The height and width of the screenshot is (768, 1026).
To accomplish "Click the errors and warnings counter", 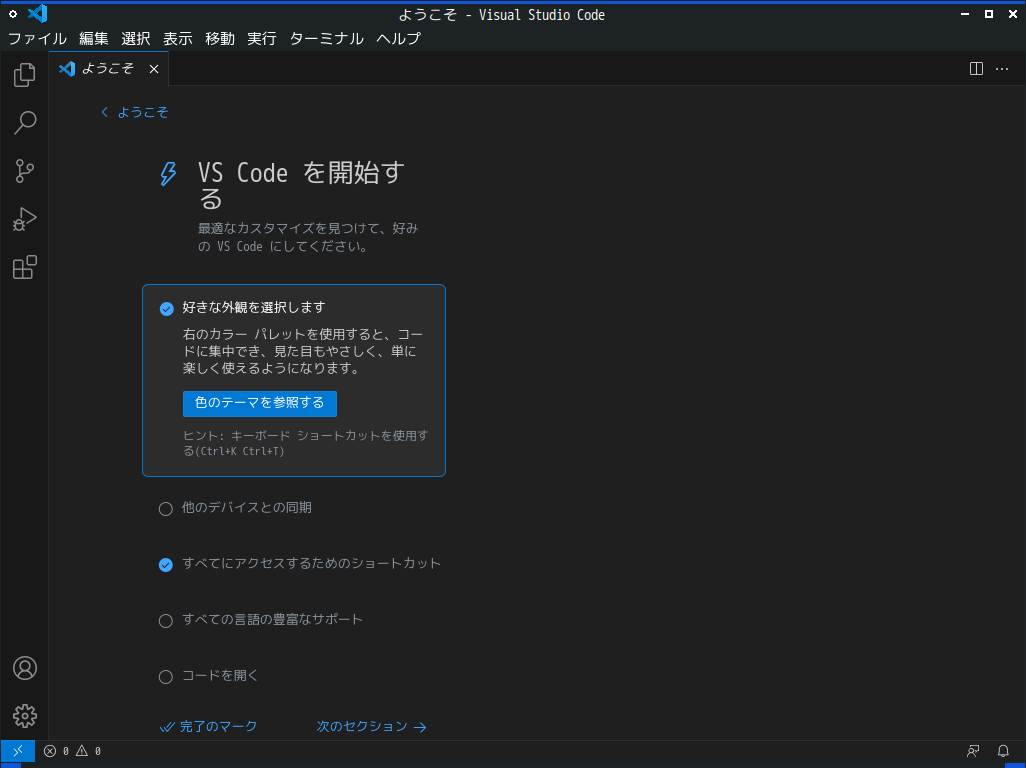I will pyautogui.click(x=70, y=751).
